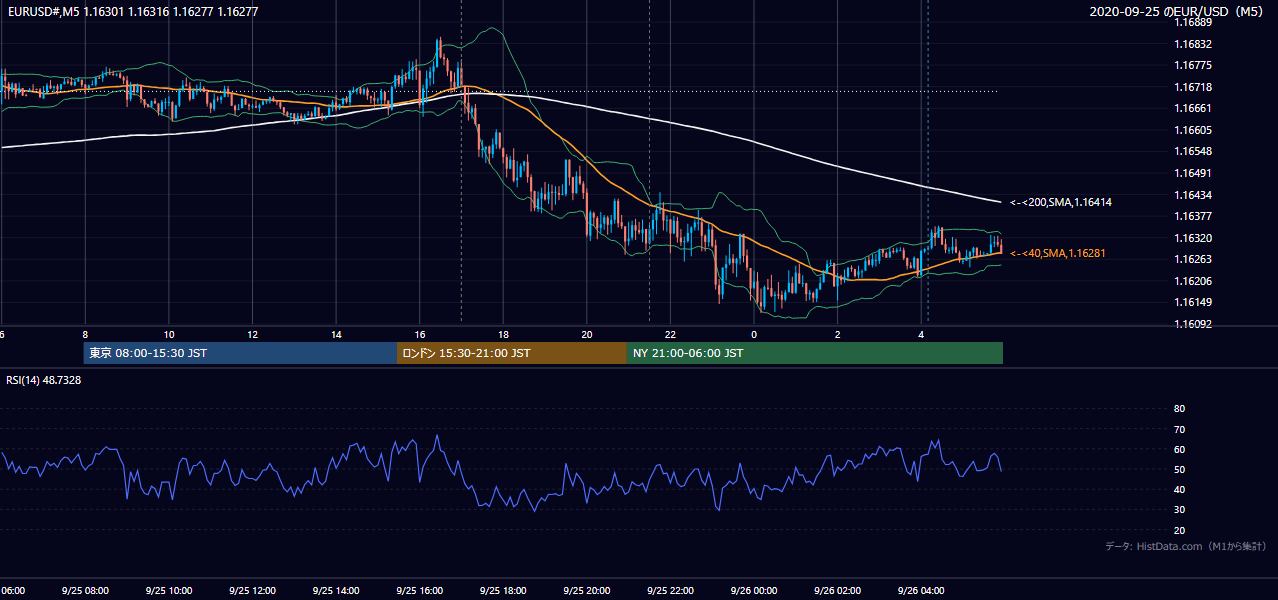The height and width of the screenshot is (600, 1278).
Task: Click the price axis value 1.16491
Action: pos(1192,173)
